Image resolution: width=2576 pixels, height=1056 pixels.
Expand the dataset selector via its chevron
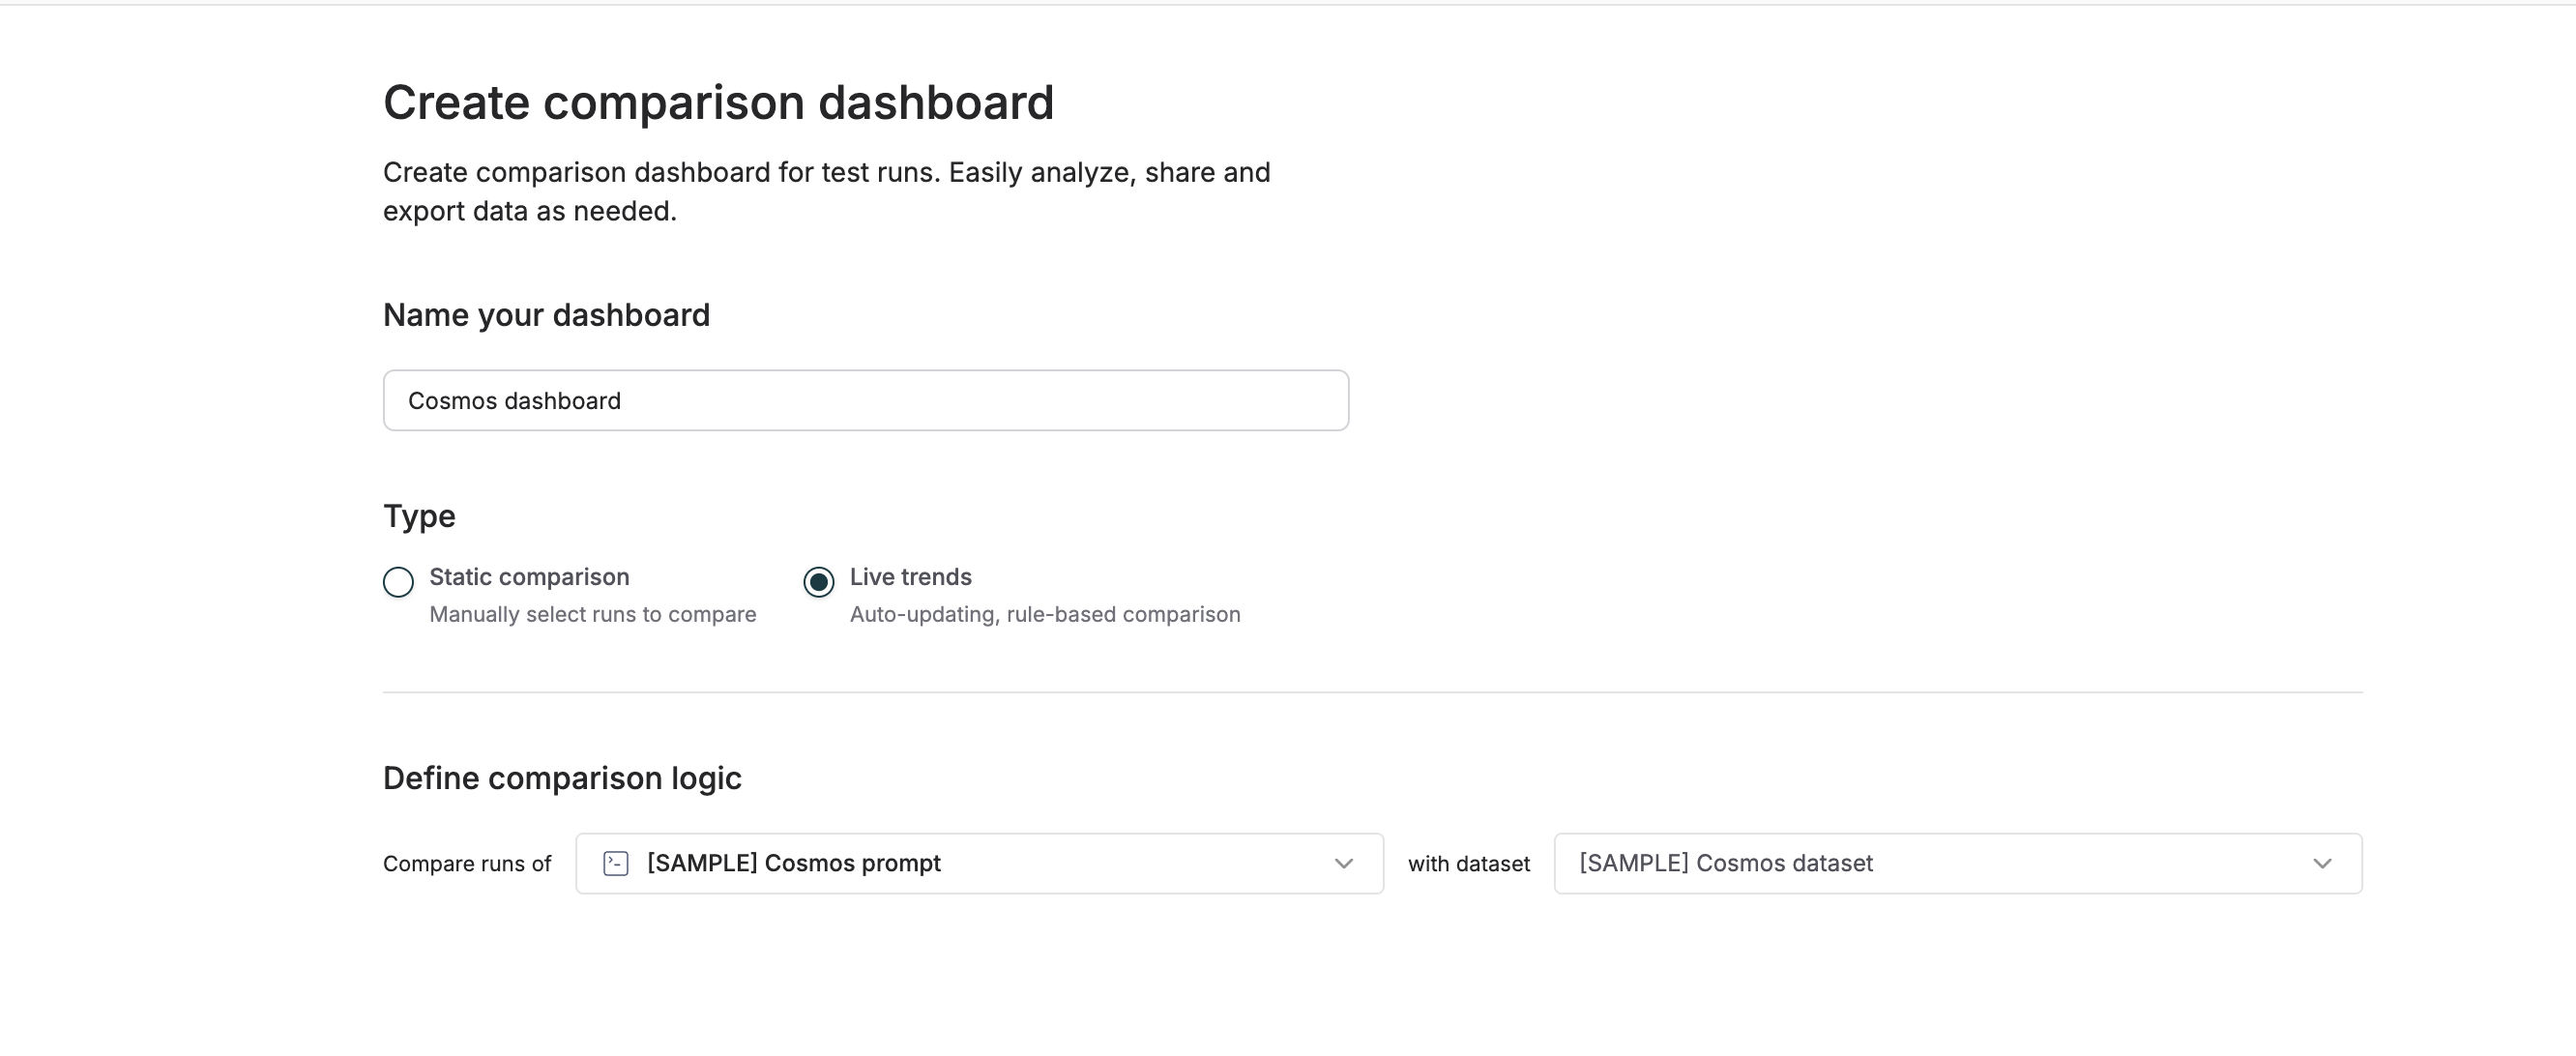(x=2324, y=862)
